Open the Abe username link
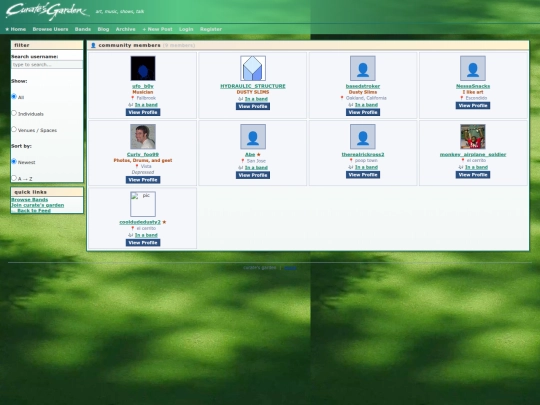This screenshot has height=405, width=540. [250, 155]
